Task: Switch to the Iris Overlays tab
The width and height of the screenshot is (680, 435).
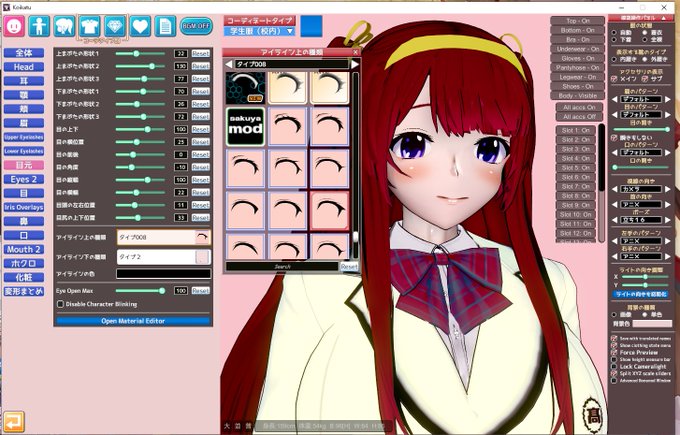Action: click(x=24, y=207)
